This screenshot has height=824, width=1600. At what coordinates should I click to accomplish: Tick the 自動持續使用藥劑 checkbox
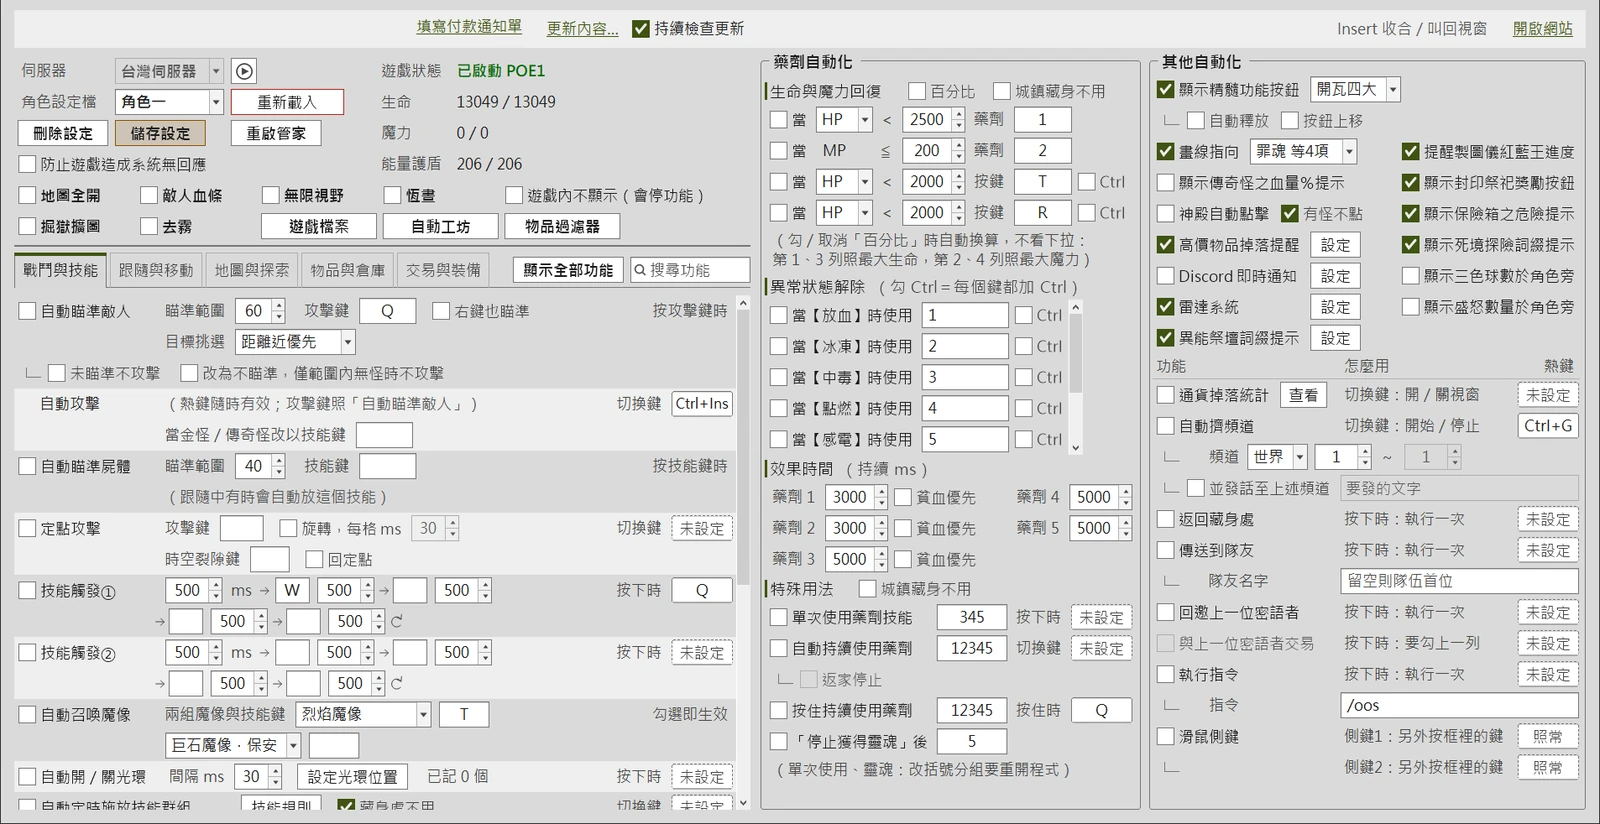pyautogui.click(x=778, y=648)
